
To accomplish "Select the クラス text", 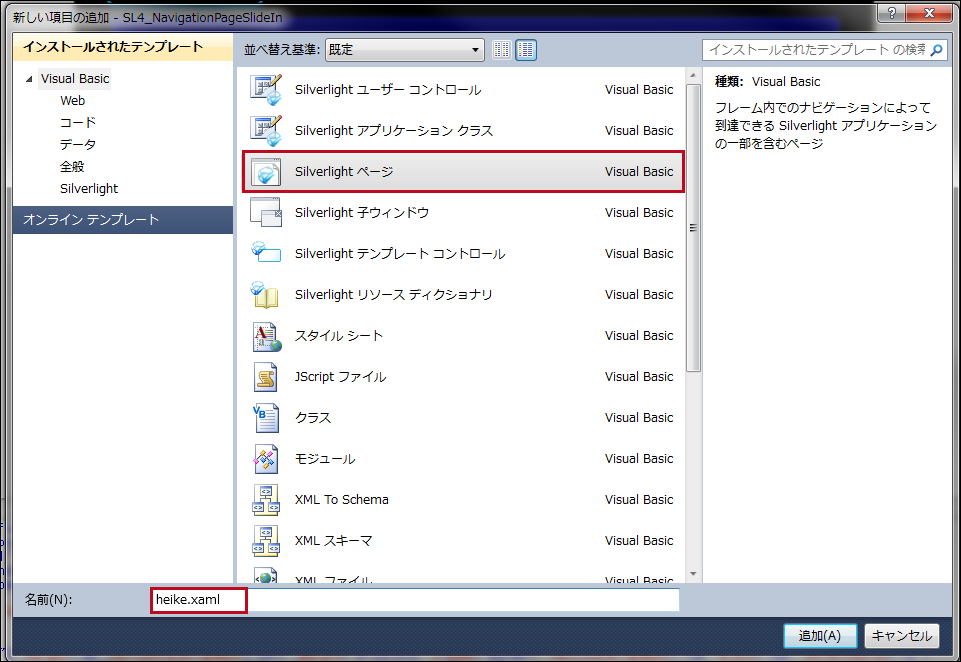I will pos(313,418).
